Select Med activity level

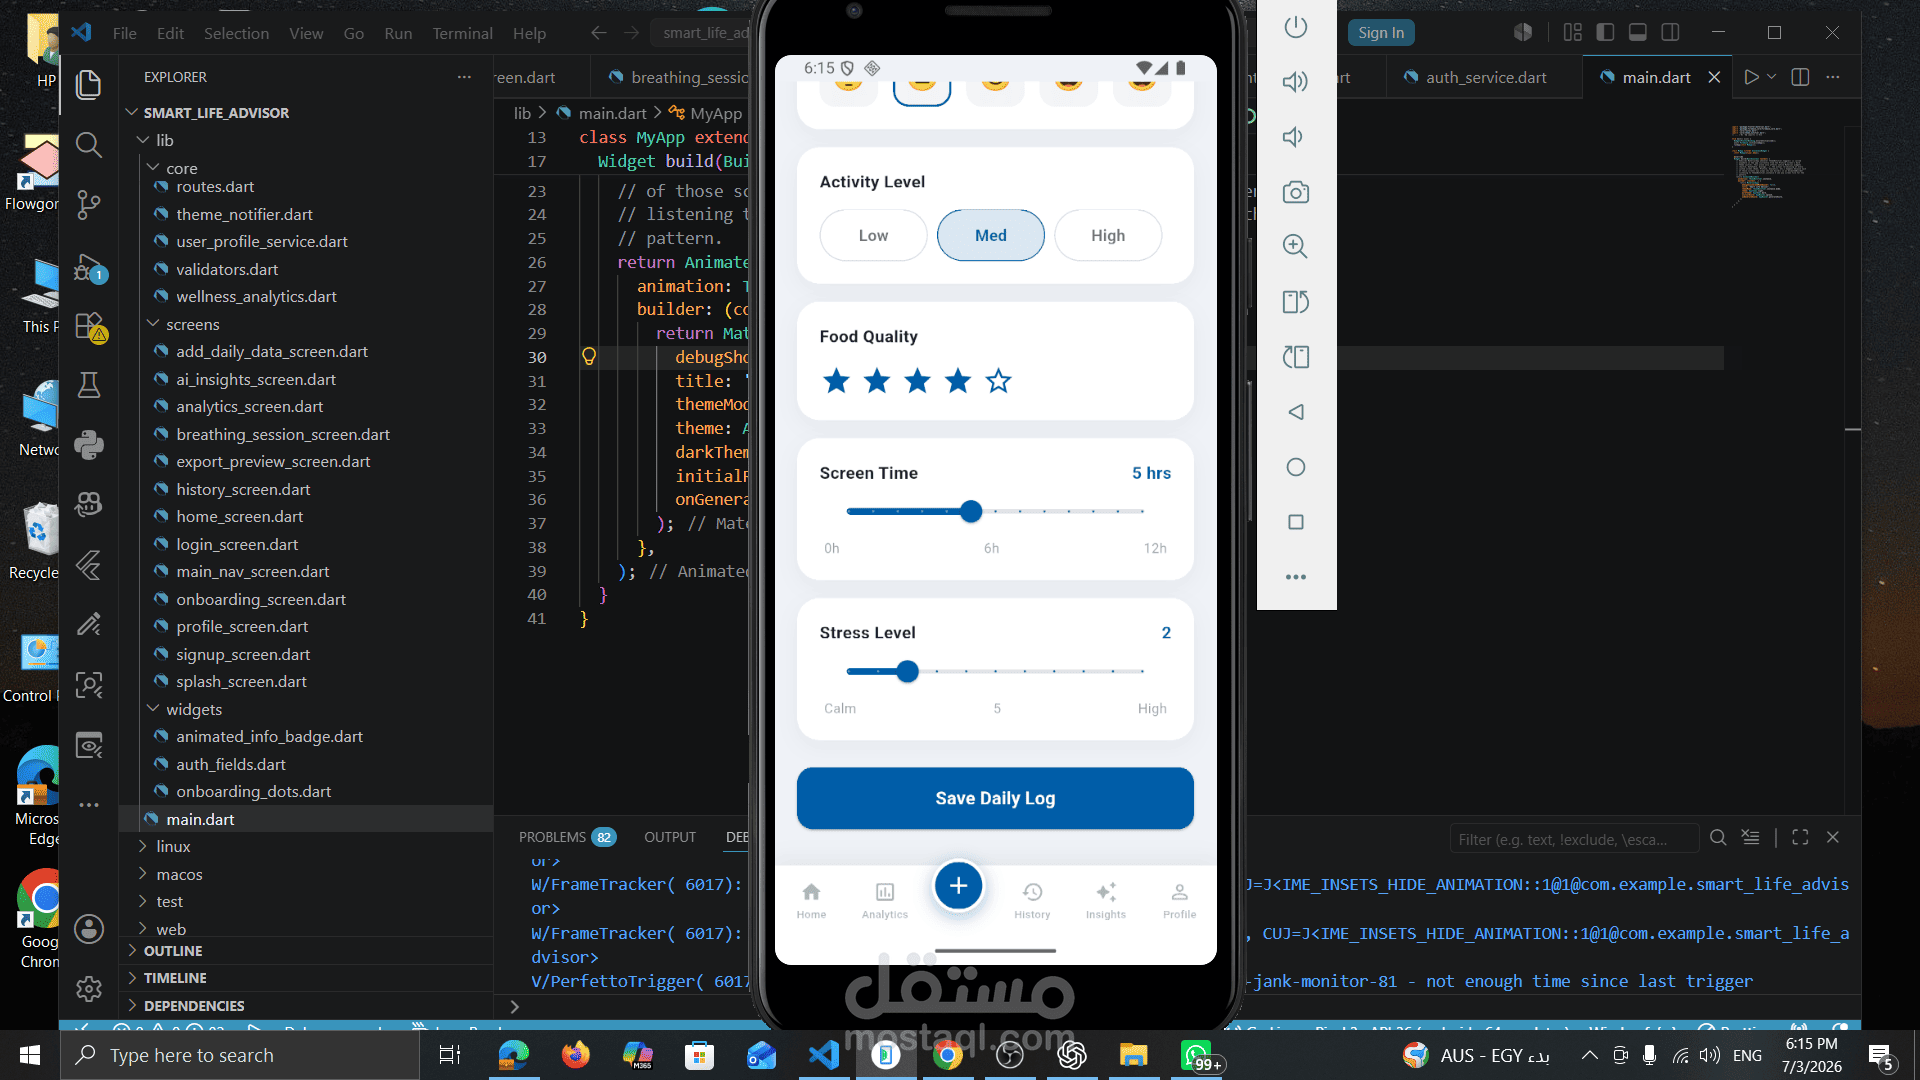pyautogui.click(x=991, y=235)
